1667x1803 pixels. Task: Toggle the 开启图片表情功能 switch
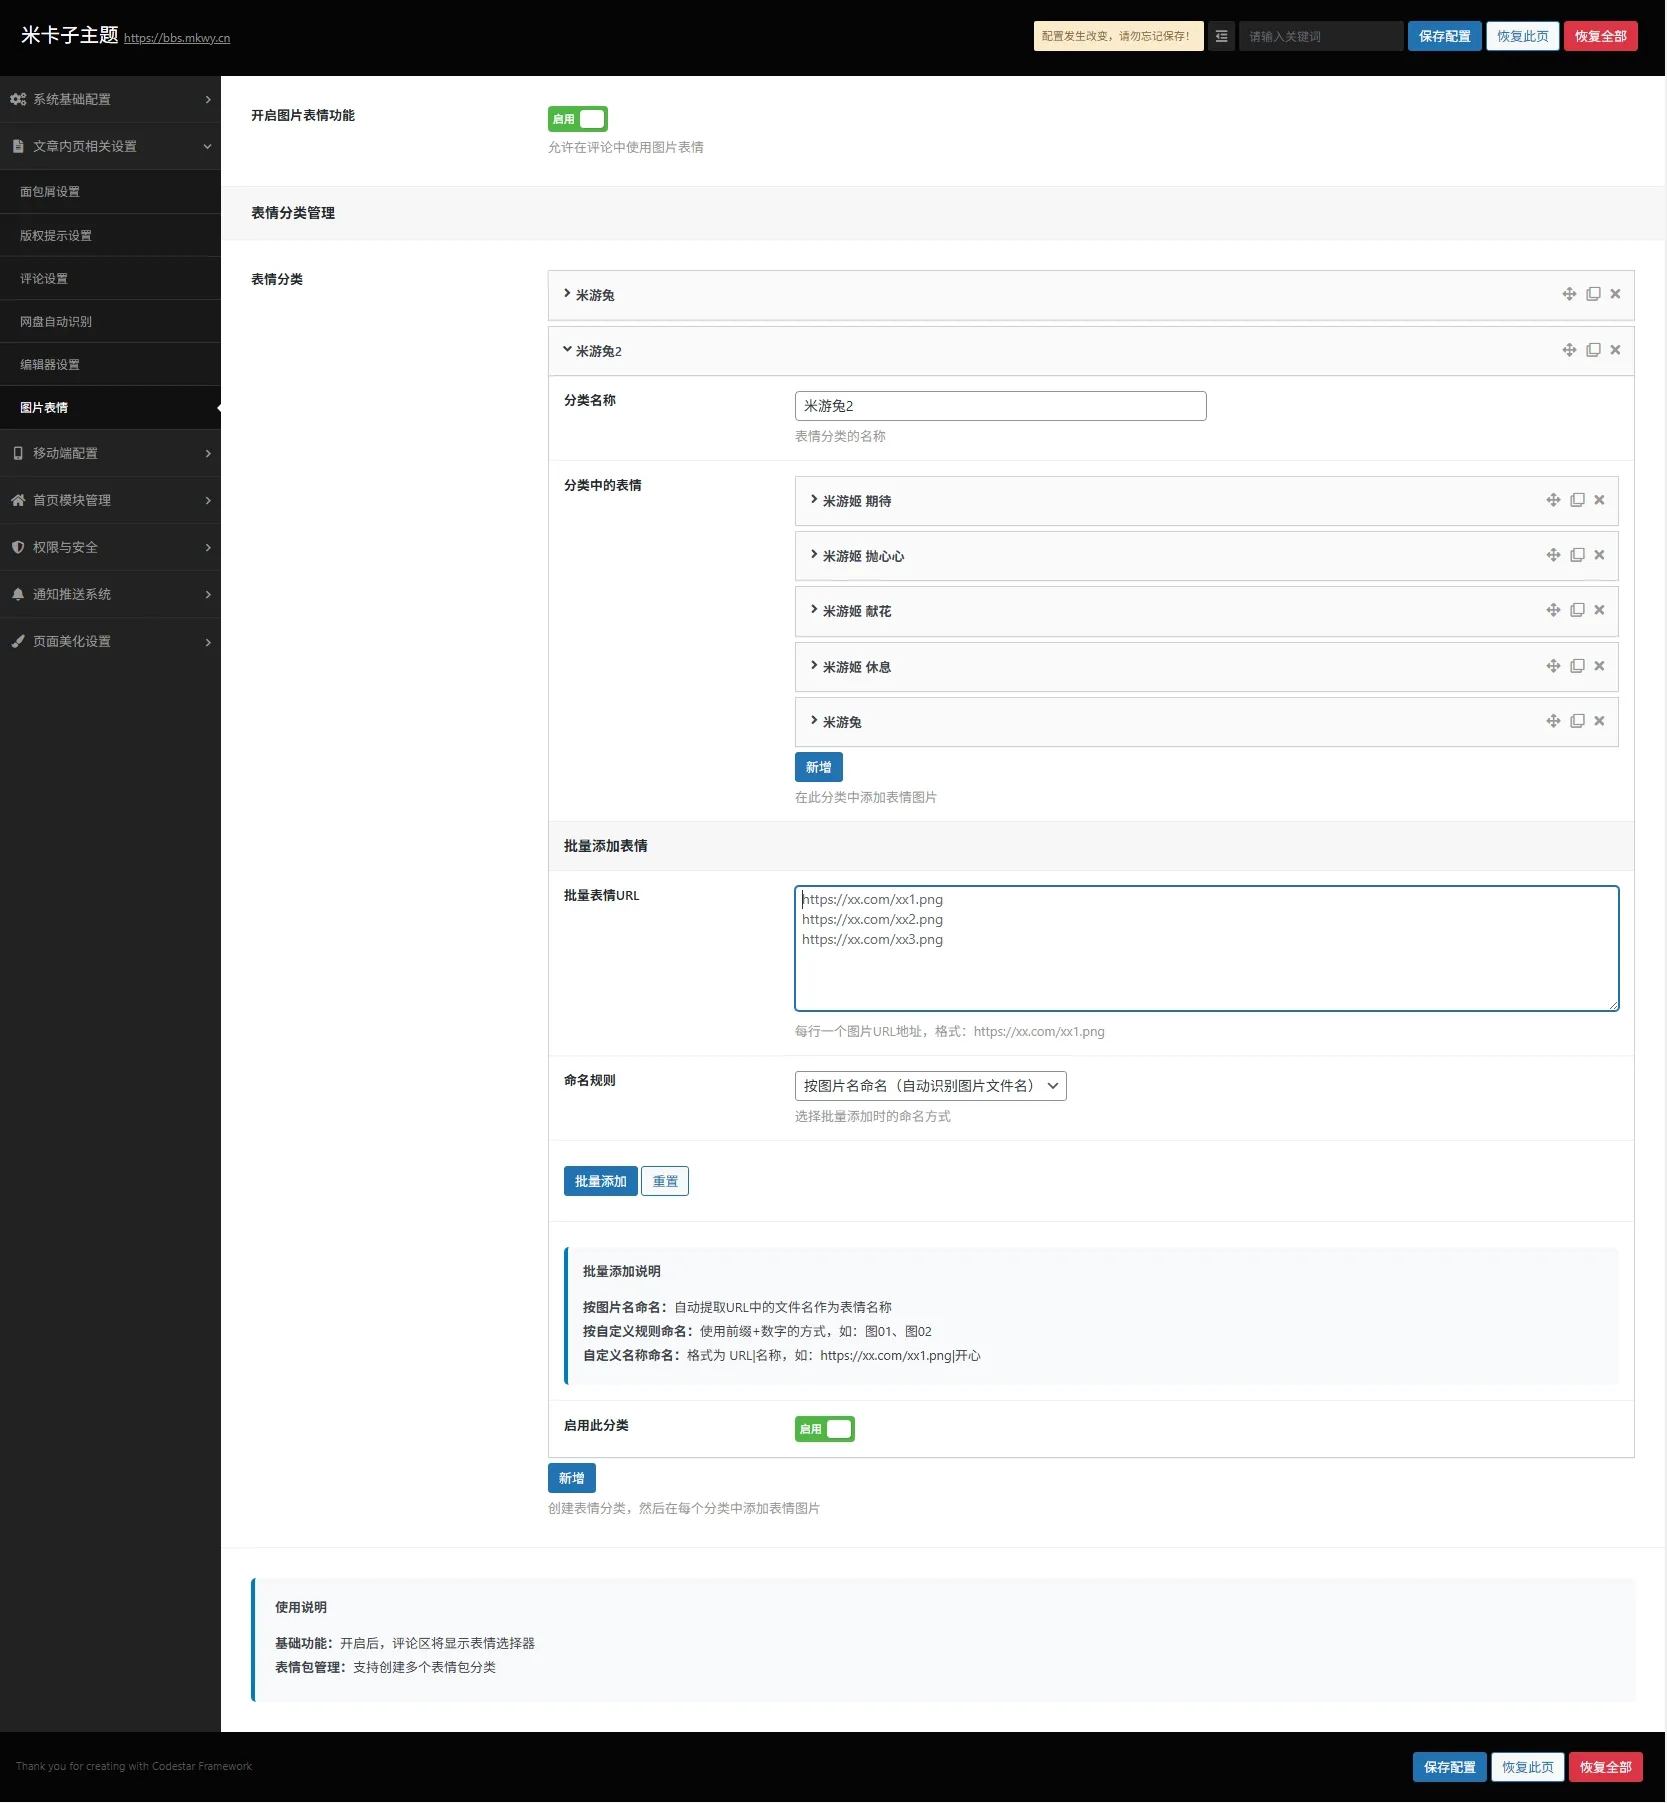[x=577, y=119]
